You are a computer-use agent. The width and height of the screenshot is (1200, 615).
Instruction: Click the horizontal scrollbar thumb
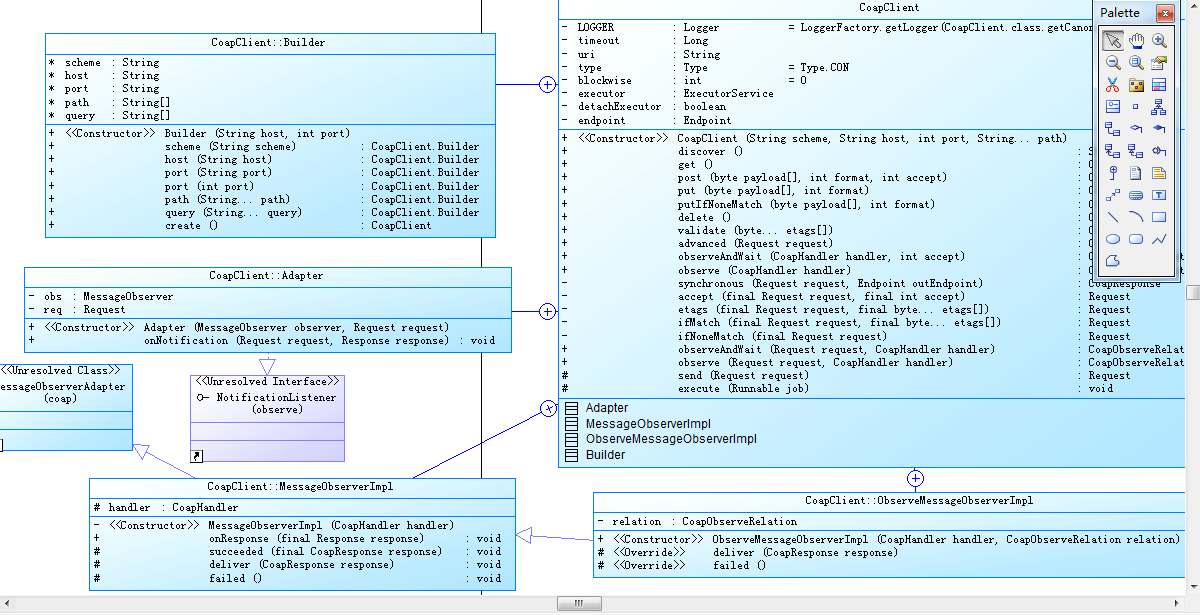pyautogui.click(x=579, y=604)
